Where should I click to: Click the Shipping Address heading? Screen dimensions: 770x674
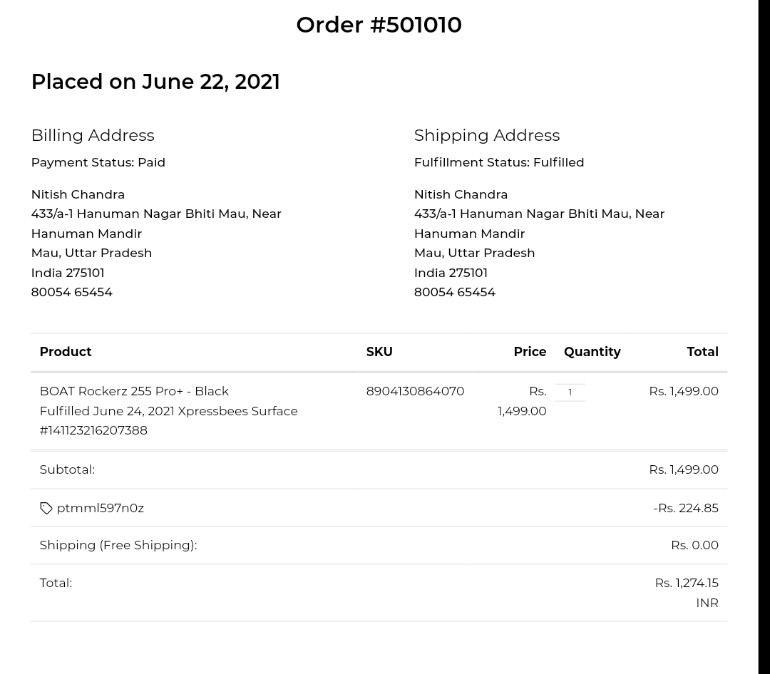point(487,135)
